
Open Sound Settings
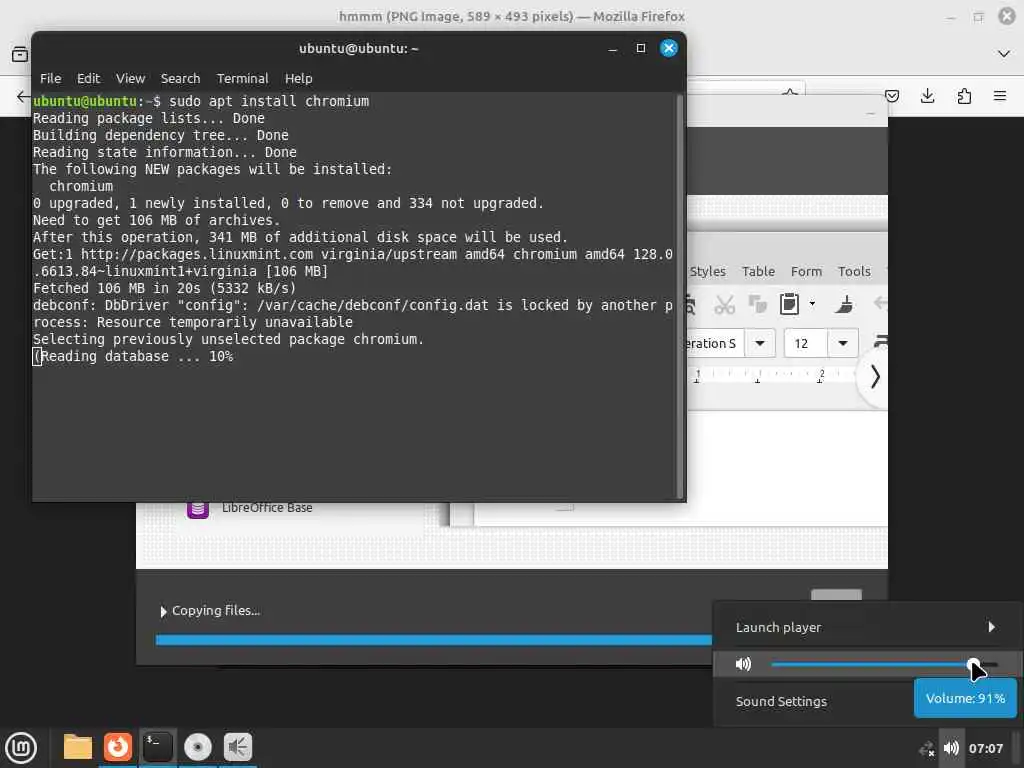pos(781,701)
